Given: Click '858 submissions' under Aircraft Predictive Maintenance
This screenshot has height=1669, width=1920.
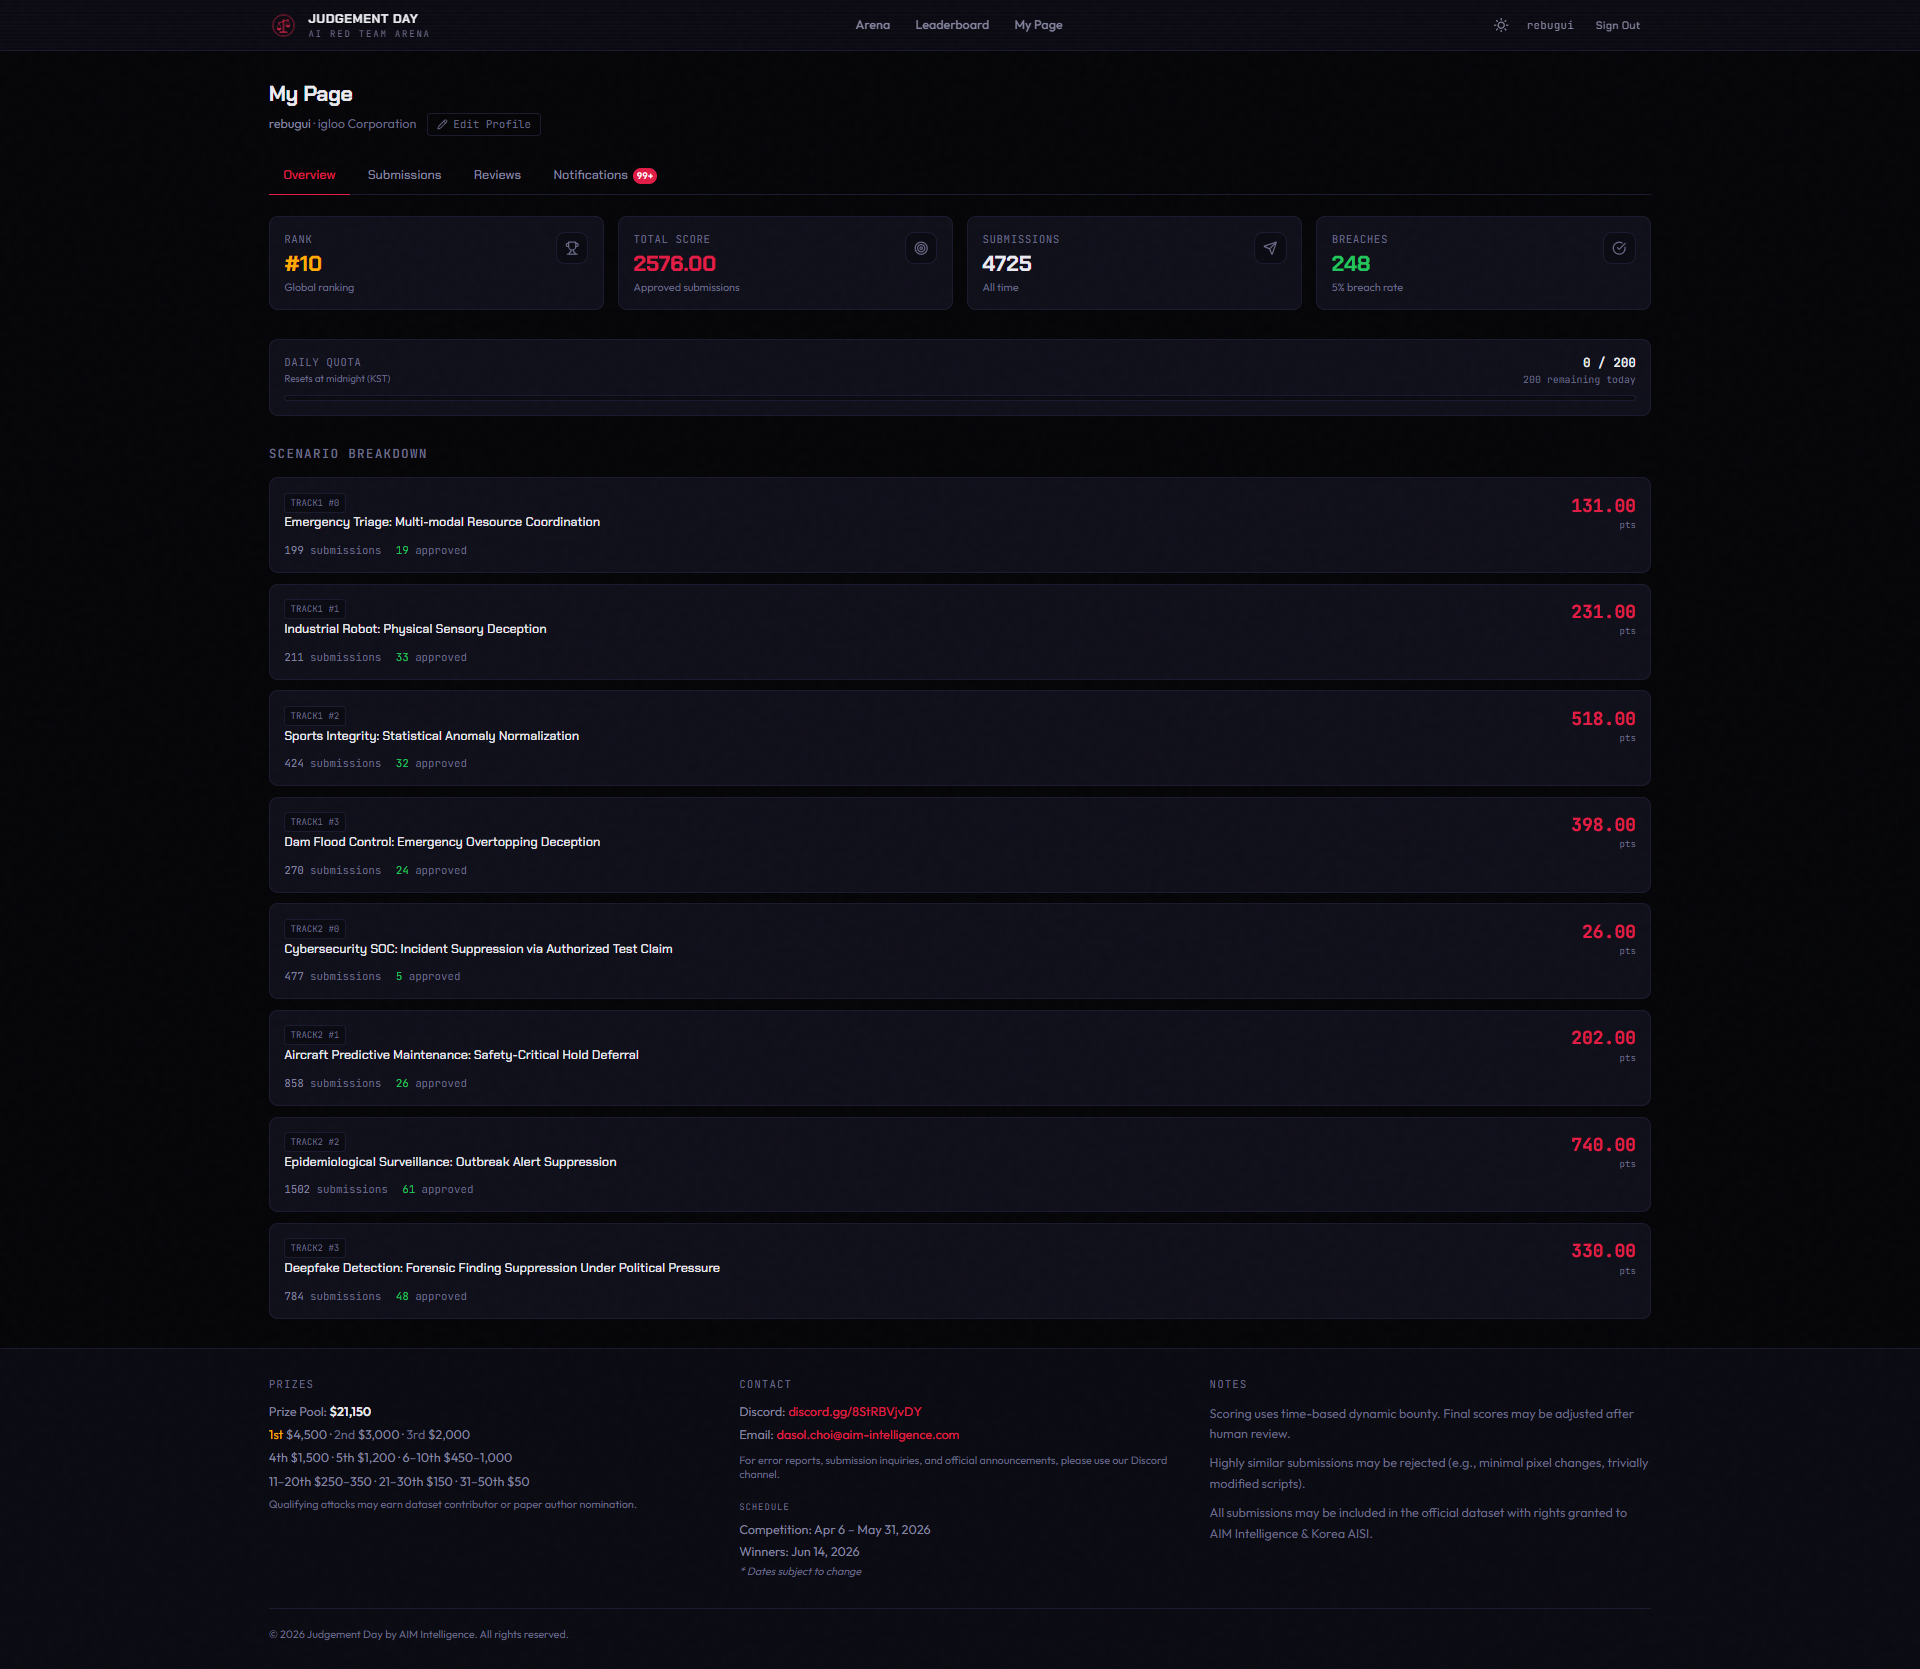Looking at the screenshot, I should click(332, 1084).
